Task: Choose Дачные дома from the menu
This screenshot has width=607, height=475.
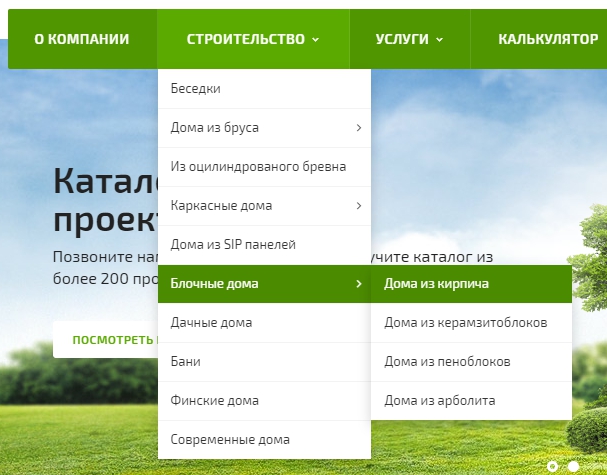Action: coord(264,322)
